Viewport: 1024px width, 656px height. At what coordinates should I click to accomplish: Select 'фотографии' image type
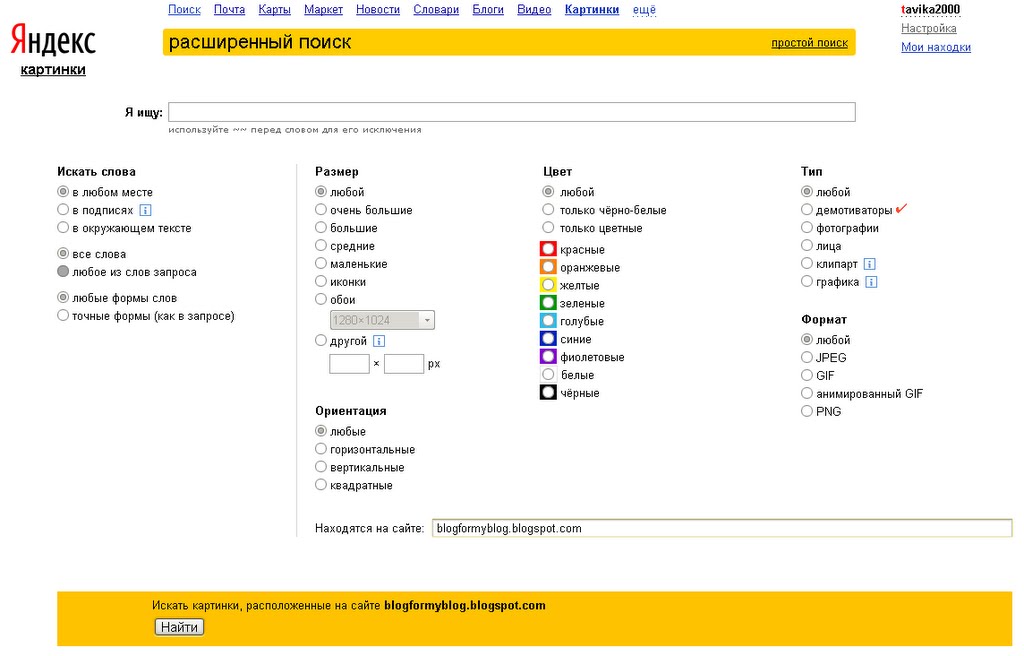tap(807, 227)
